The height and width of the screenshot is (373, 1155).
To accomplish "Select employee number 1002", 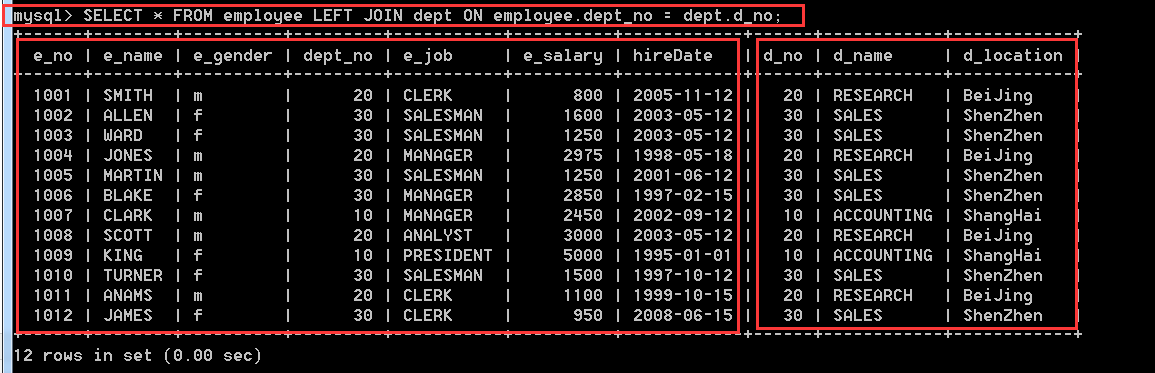I will click(x=53, y=115).
